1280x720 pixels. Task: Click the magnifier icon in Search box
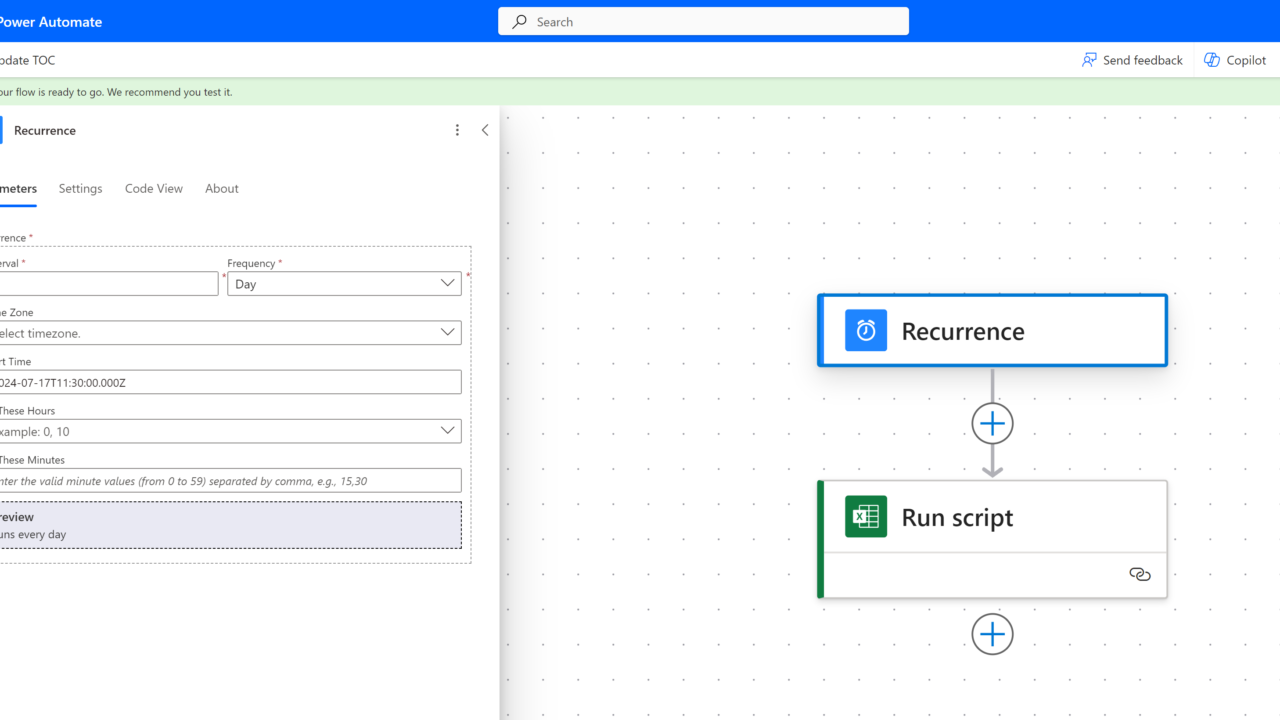519,22
